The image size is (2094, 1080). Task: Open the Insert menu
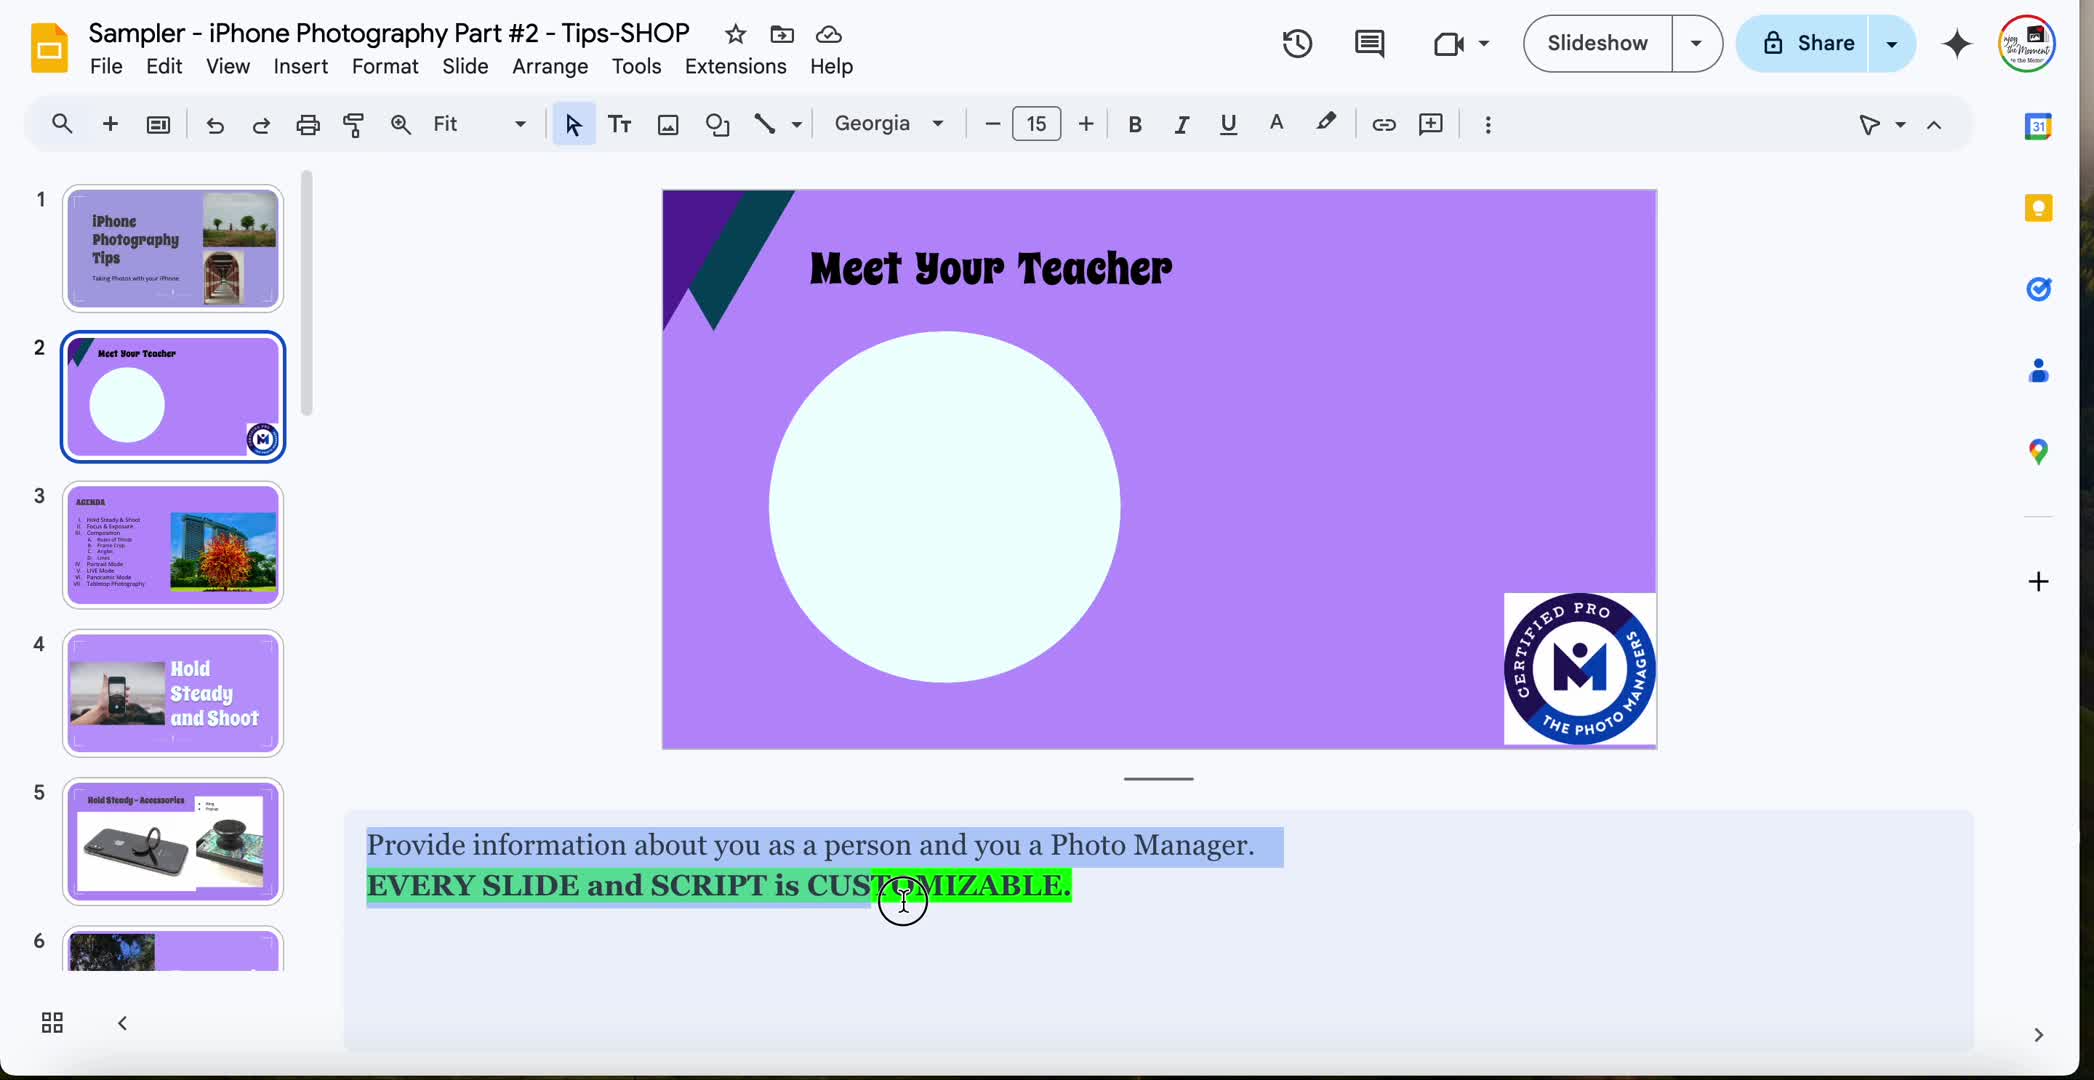coord(301,66)
